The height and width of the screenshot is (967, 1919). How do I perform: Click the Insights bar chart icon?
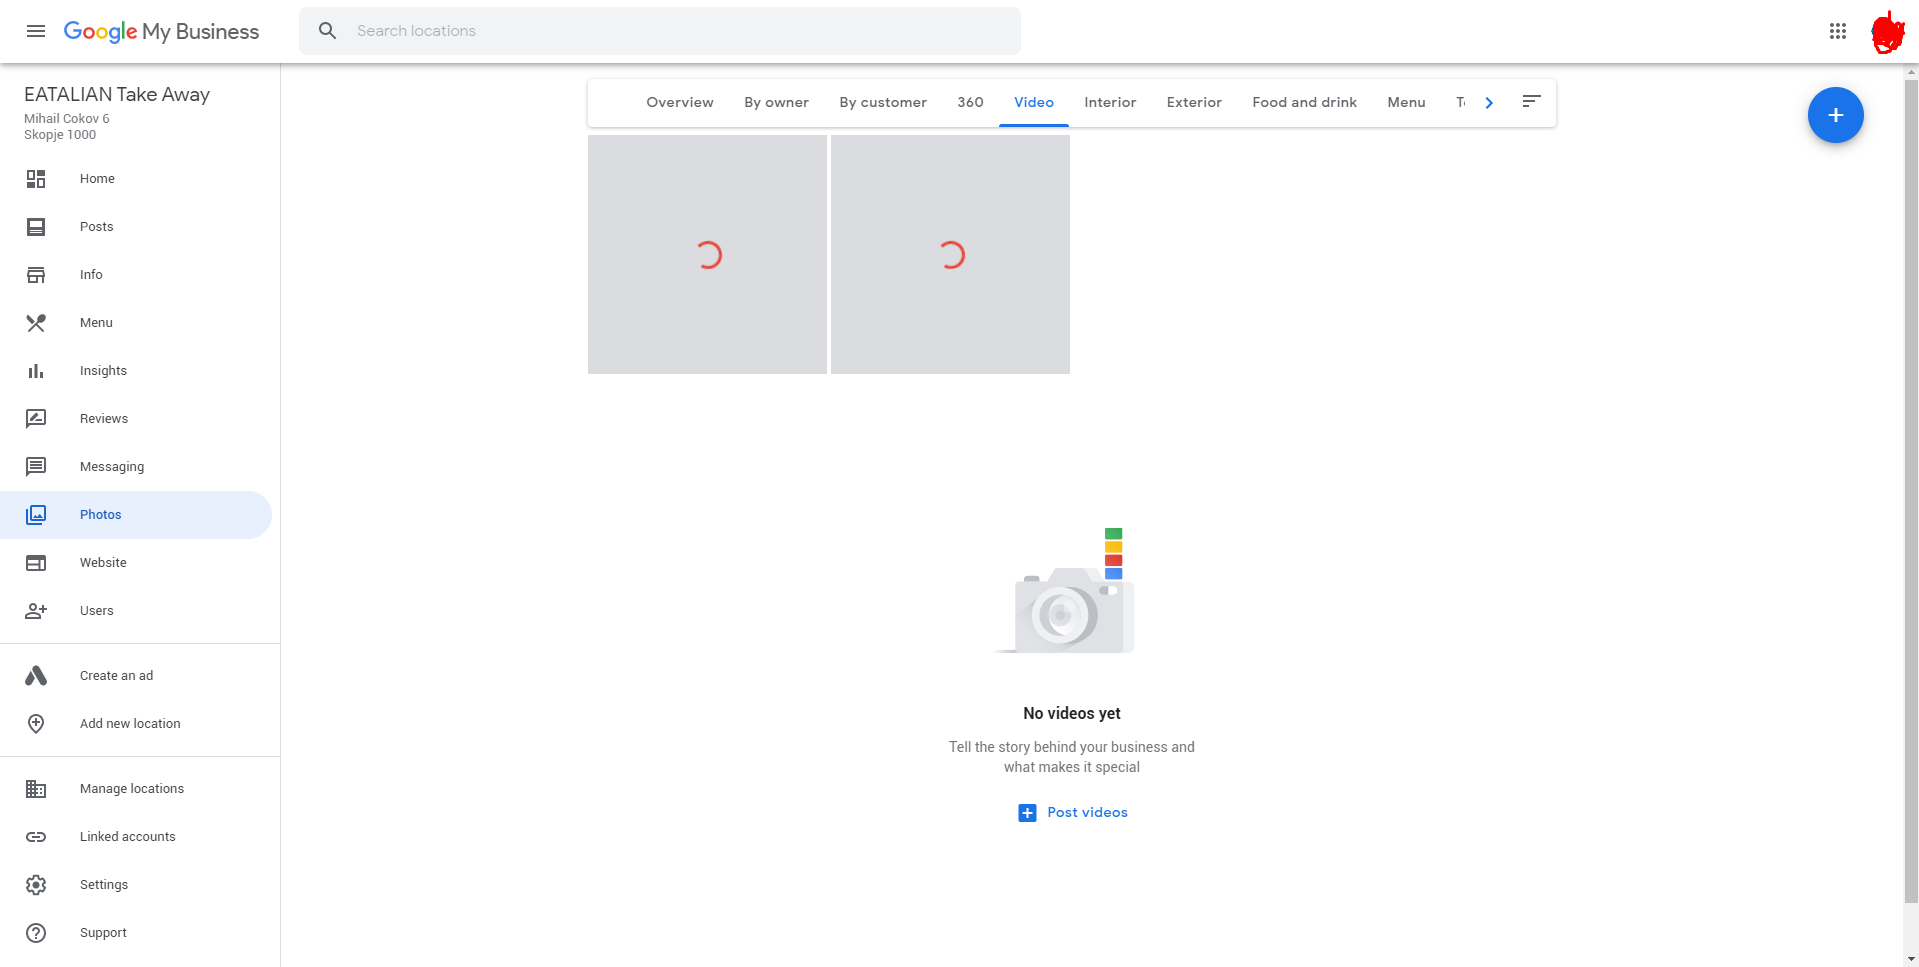click(x=36, y=371)
